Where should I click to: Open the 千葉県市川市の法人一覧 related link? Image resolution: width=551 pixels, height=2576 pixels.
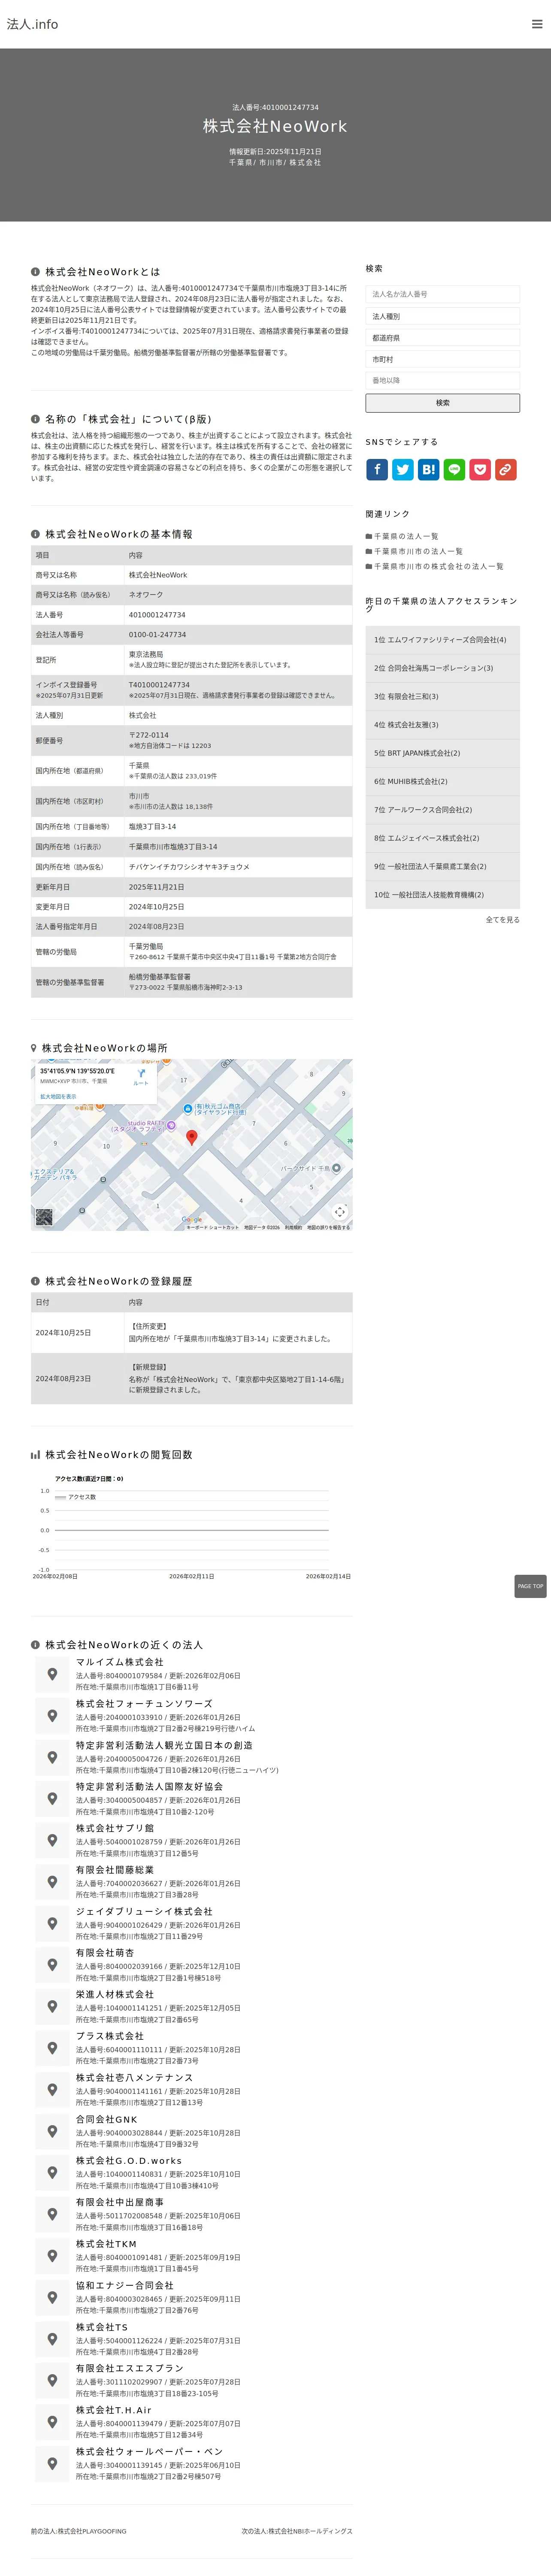pyautogui.click(x=418, y=551)
